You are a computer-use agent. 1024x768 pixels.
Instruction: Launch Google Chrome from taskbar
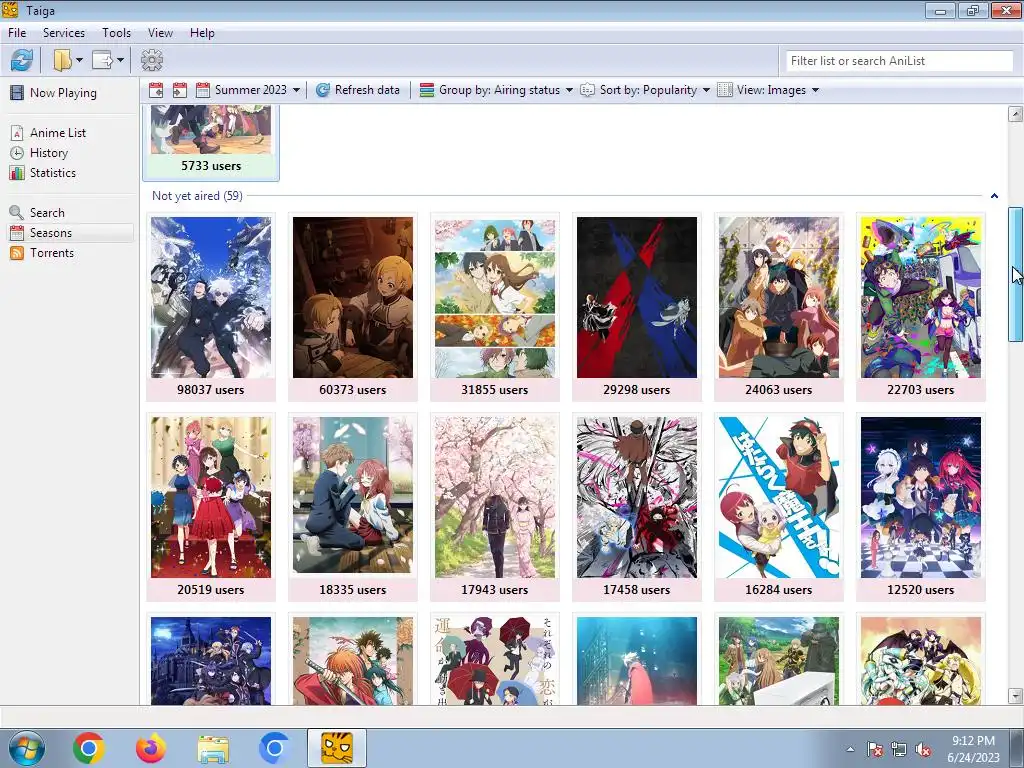(89, 748)
